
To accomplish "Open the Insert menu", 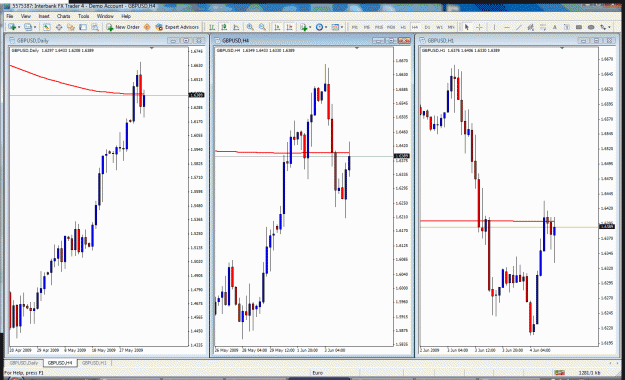I will point(44,16).
